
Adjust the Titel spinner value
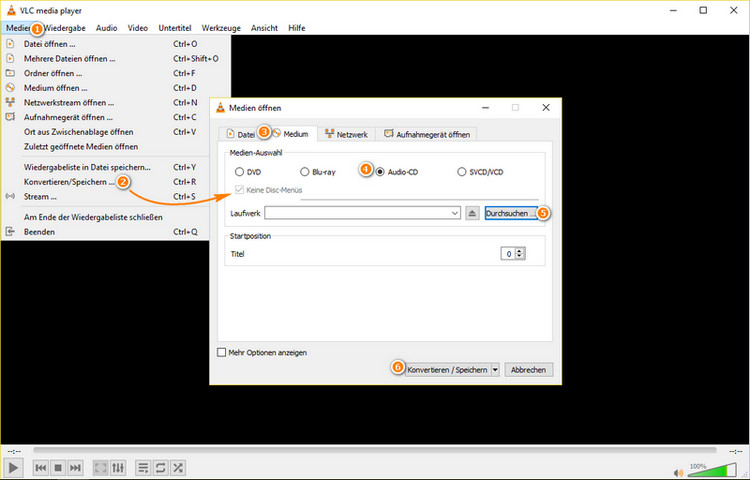(x=520, y=254)
